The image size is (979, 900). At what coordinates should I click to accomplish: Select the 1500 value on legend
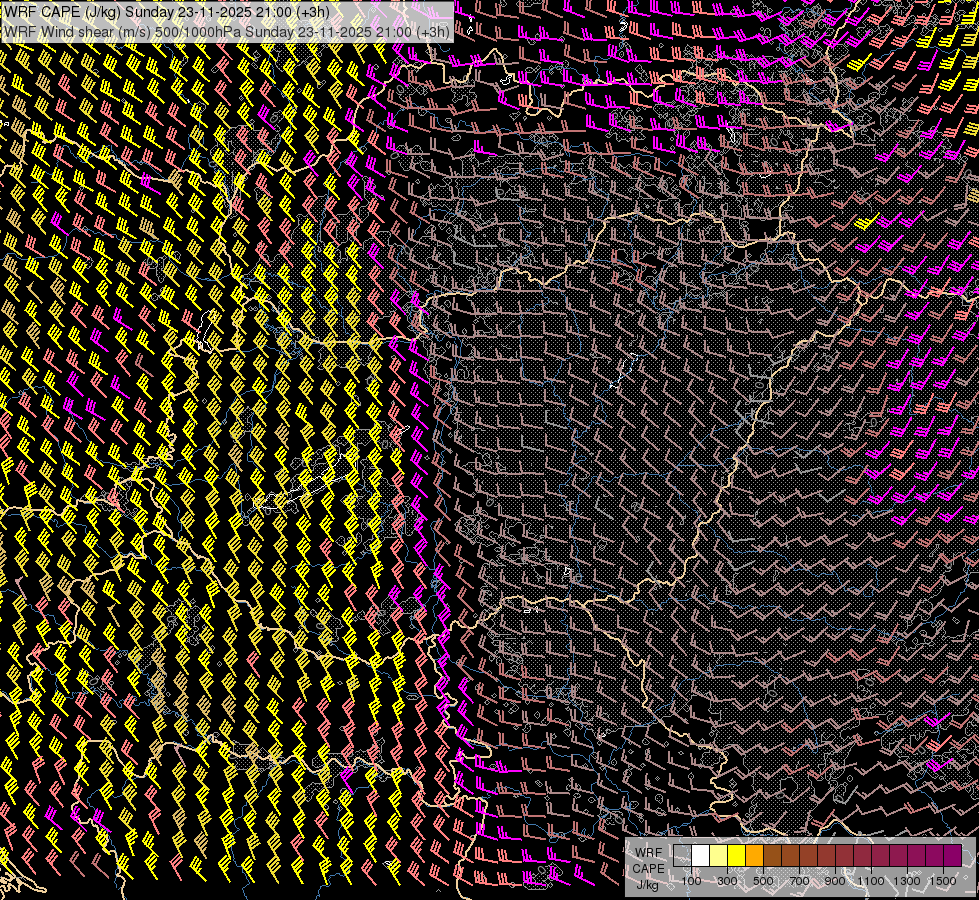[943, 881]
